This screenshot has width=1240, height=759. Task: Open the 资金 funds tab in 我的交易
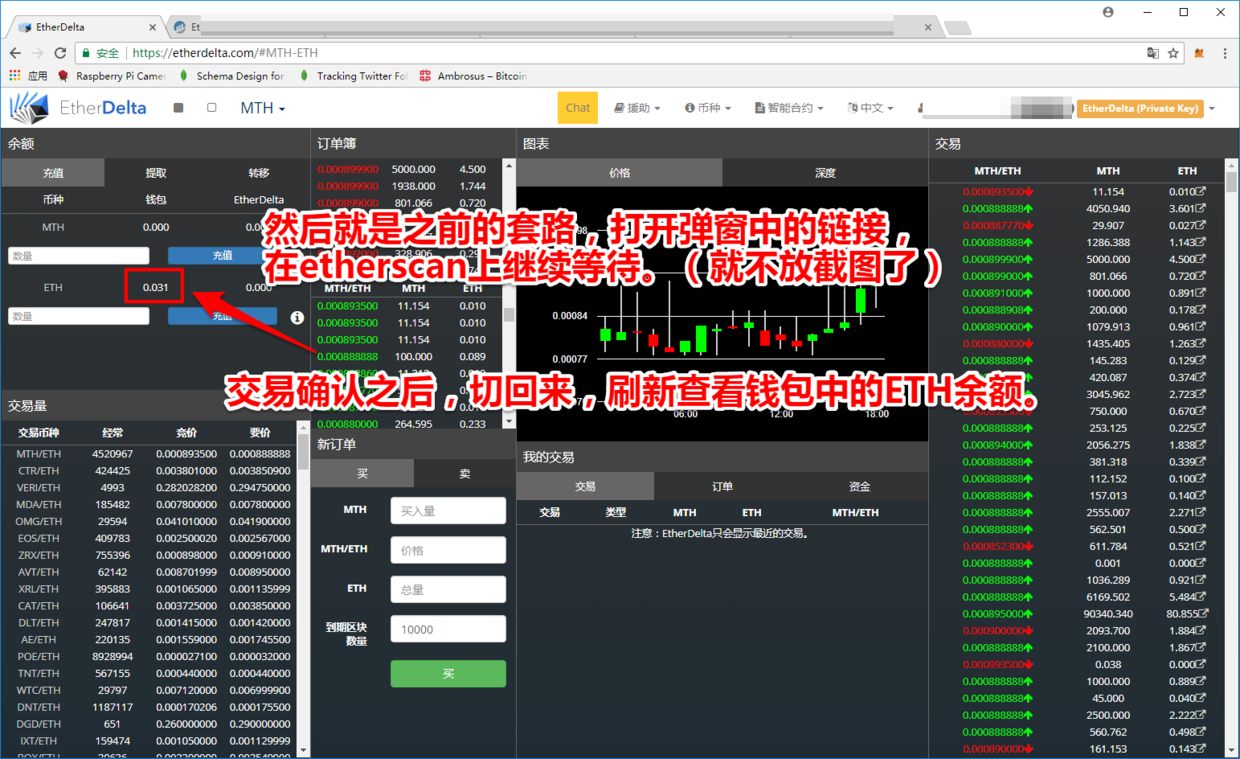tap(859, 486)
